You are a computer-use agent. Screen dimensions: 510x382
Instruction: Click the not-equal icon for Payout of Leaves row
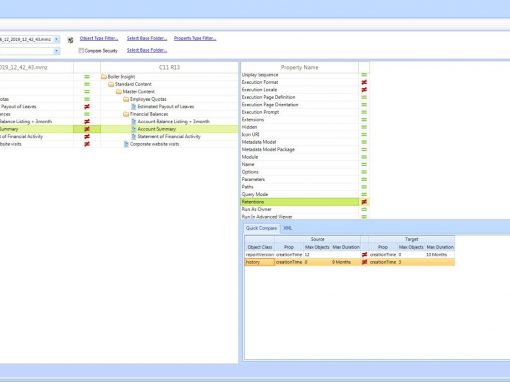[x=87, y=107]
